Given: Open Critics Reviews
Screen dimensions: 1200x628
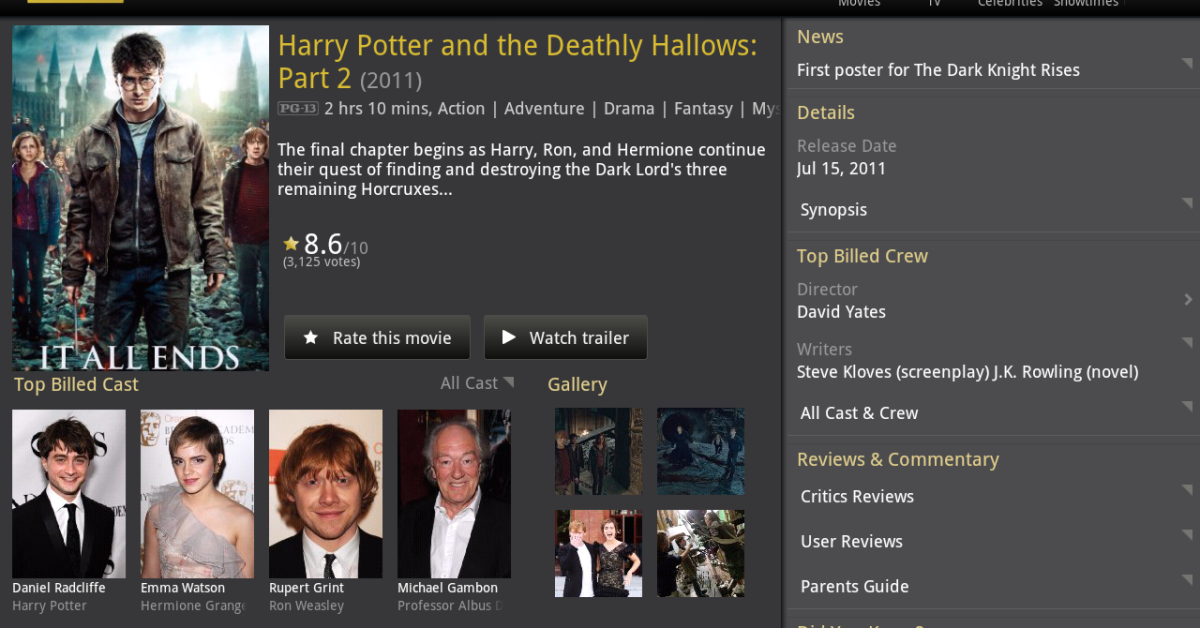Looking at the screenshot, I should click(857, 496).
